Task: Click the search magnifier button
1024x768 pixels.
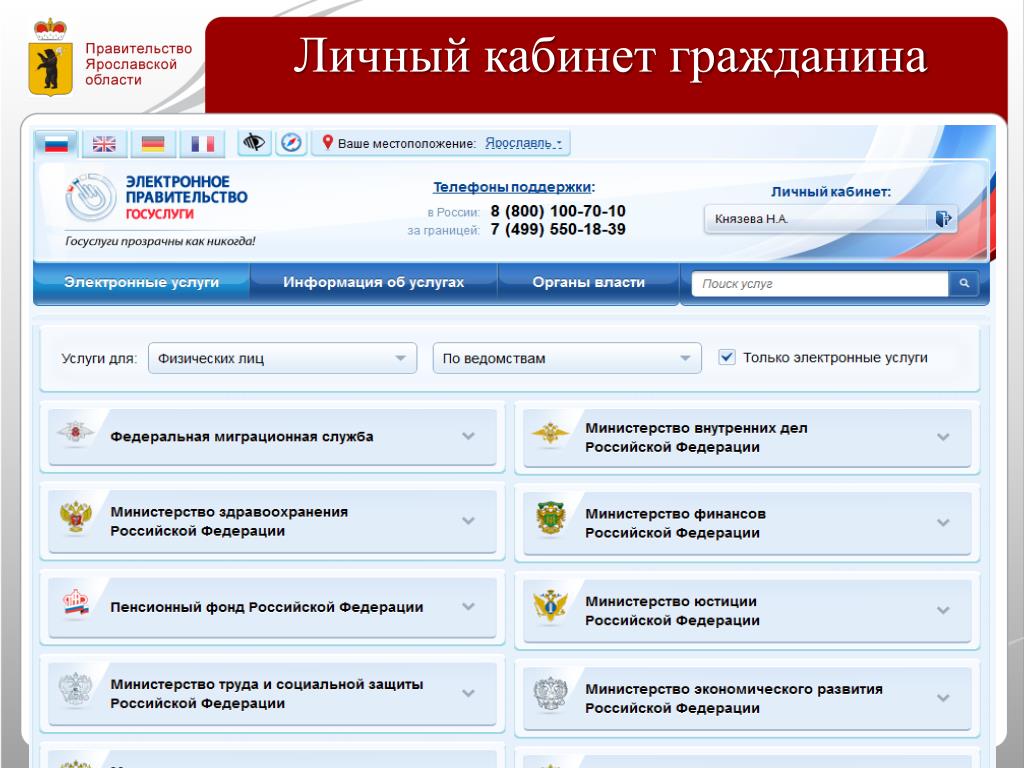Action: 964,283
